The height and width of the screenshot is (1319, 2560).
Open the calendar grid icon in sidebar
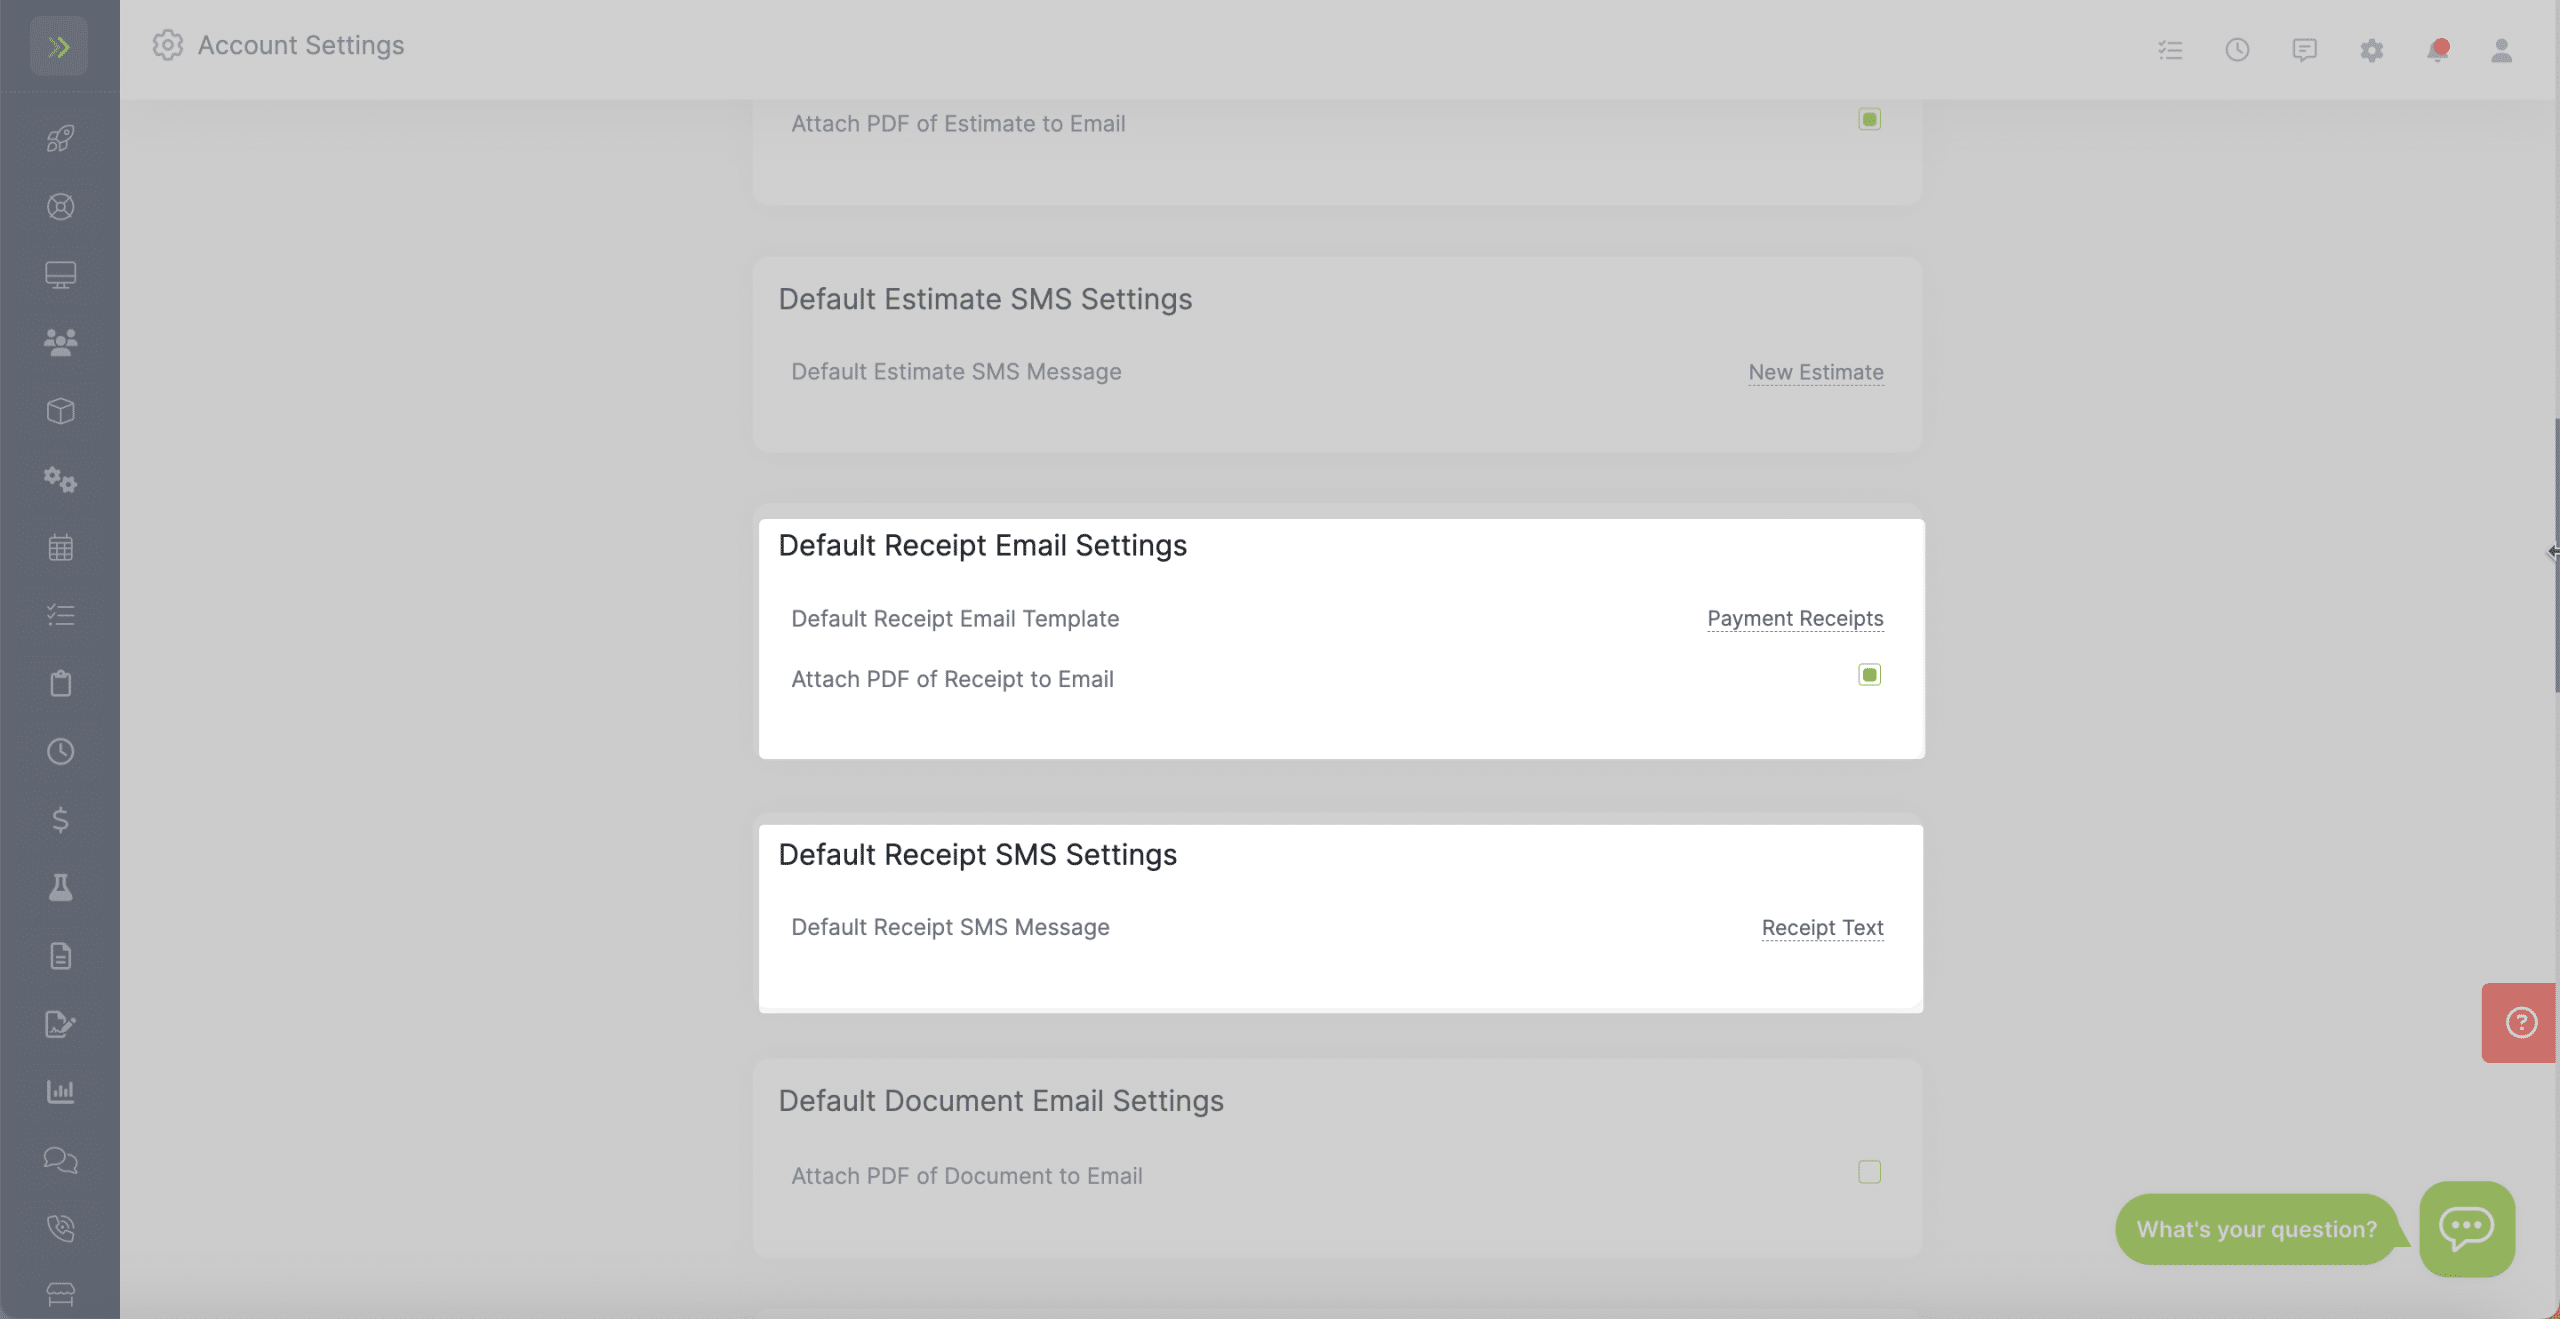pyautogui.click(x=60, y=548)
